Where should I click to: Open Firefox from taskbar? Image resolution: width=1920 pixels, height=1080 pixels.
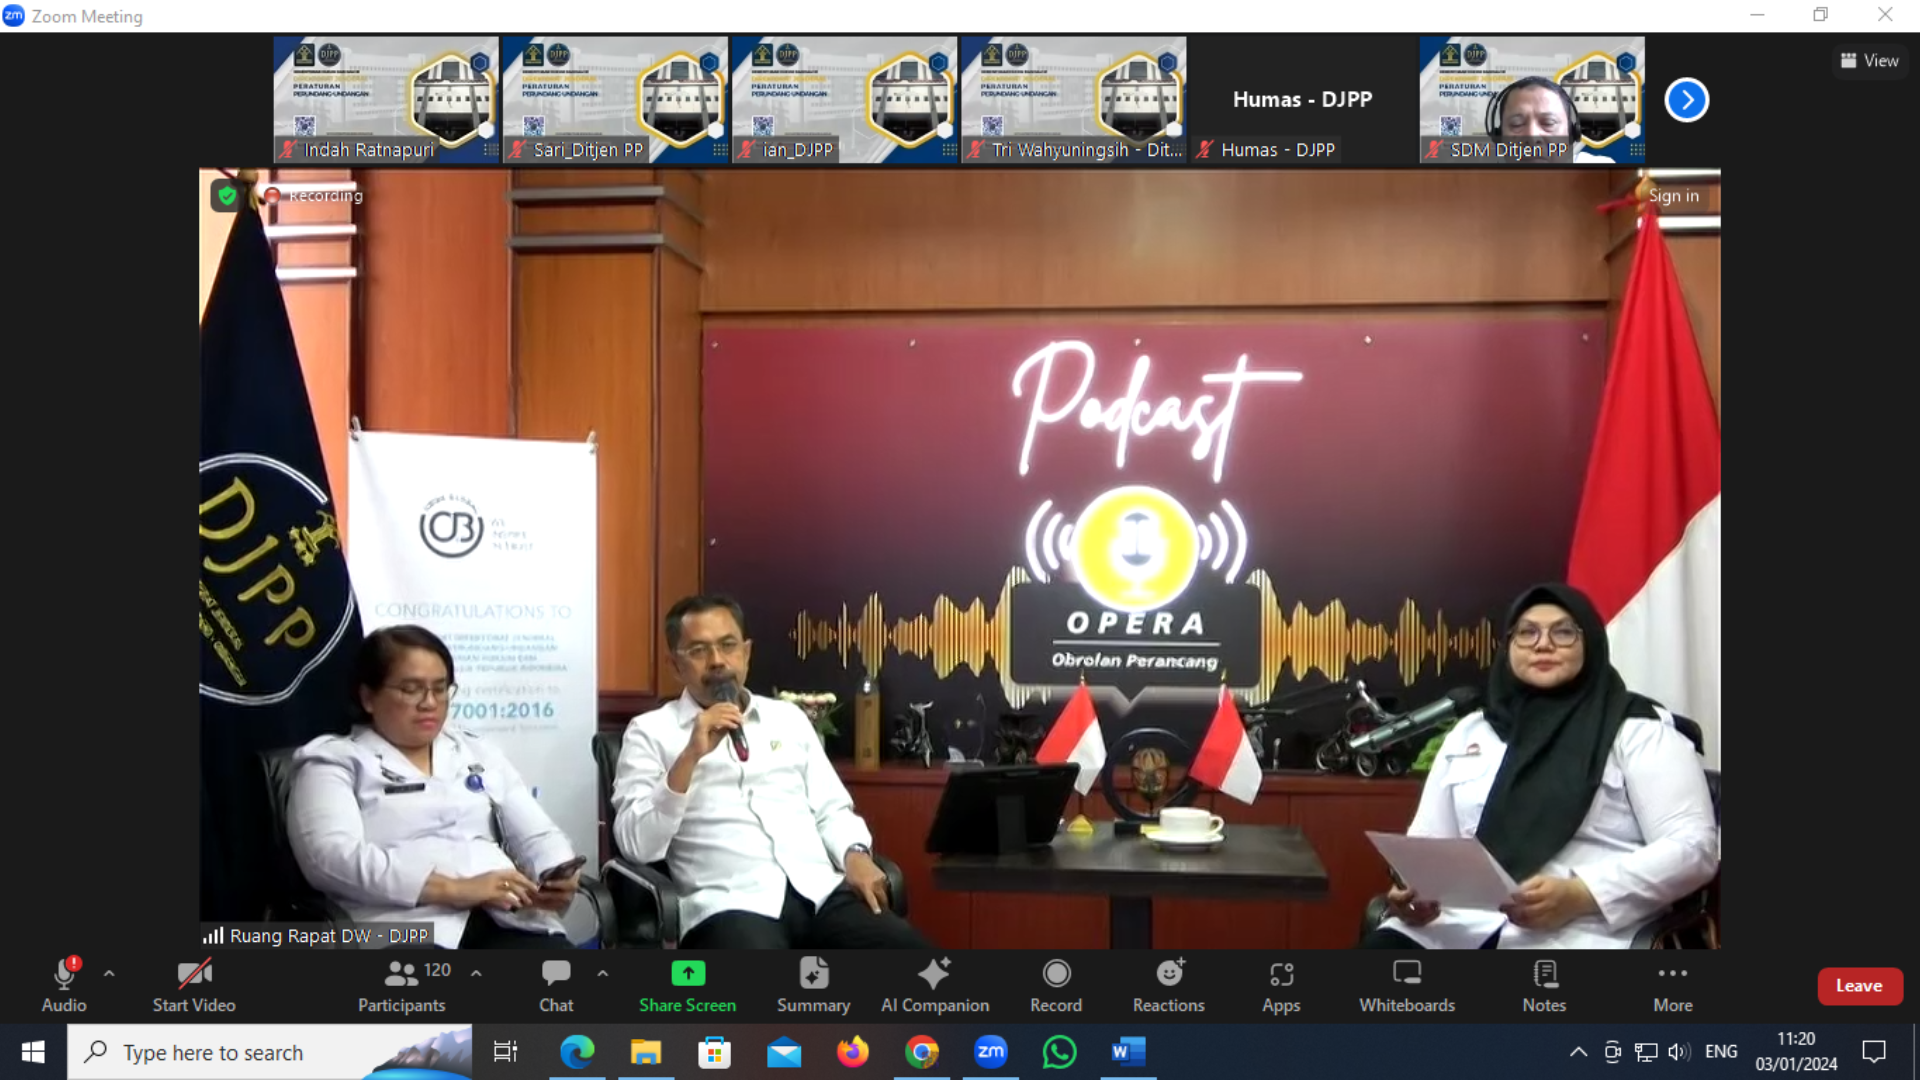tap(853, 1052)
